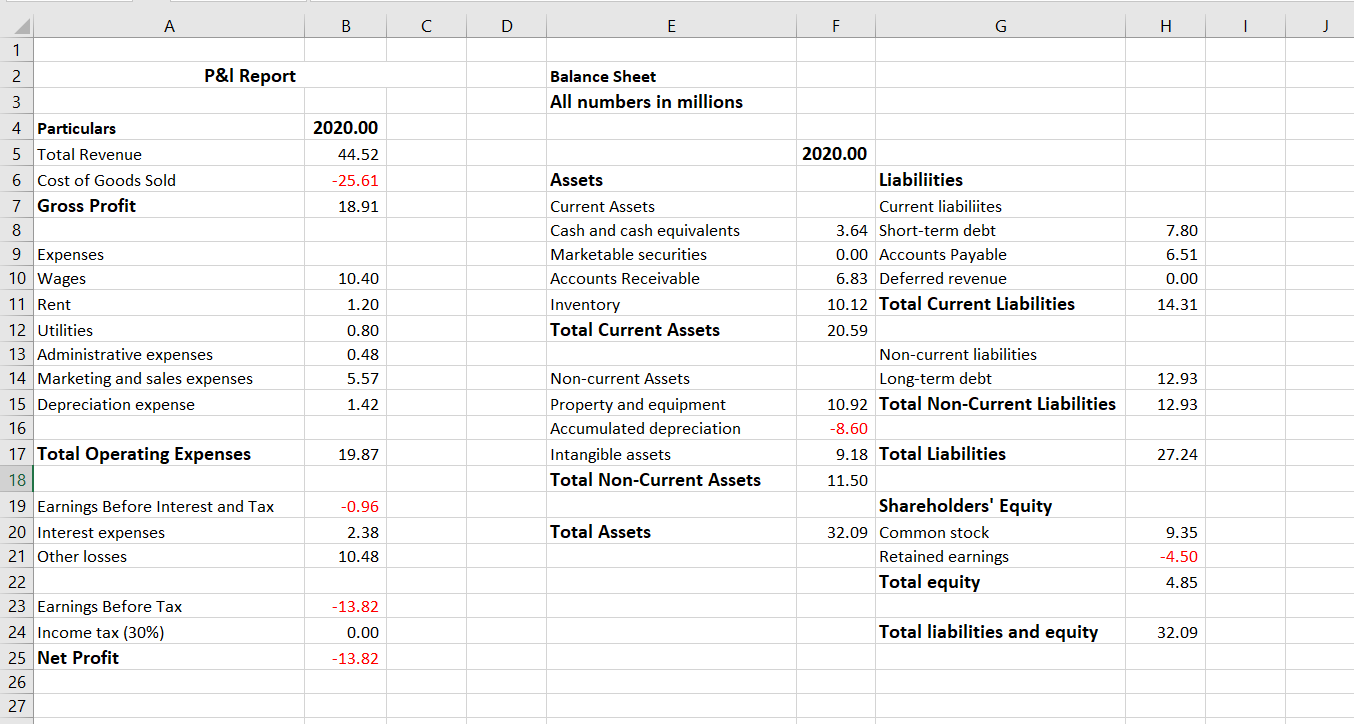Select column G header
The height and width of the screenshot is (724, 1354).
[1000, 28]
